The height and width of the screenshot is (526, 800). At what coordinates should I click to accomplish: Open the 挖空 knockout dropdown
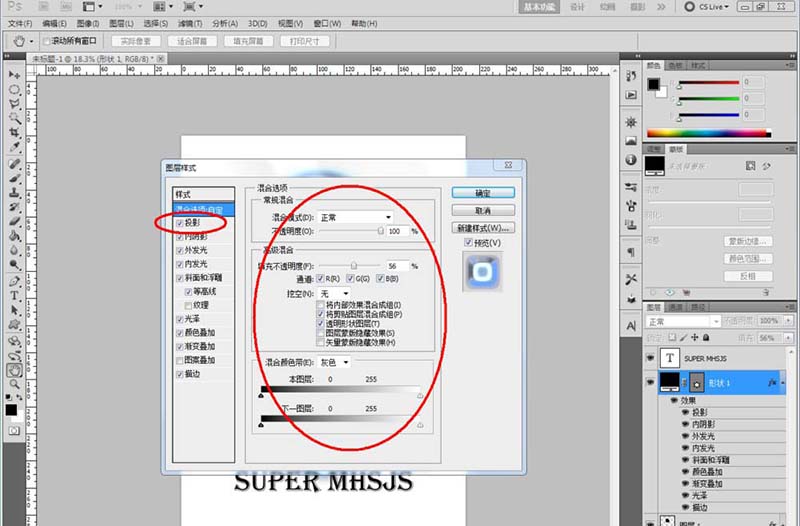point(334,293)
